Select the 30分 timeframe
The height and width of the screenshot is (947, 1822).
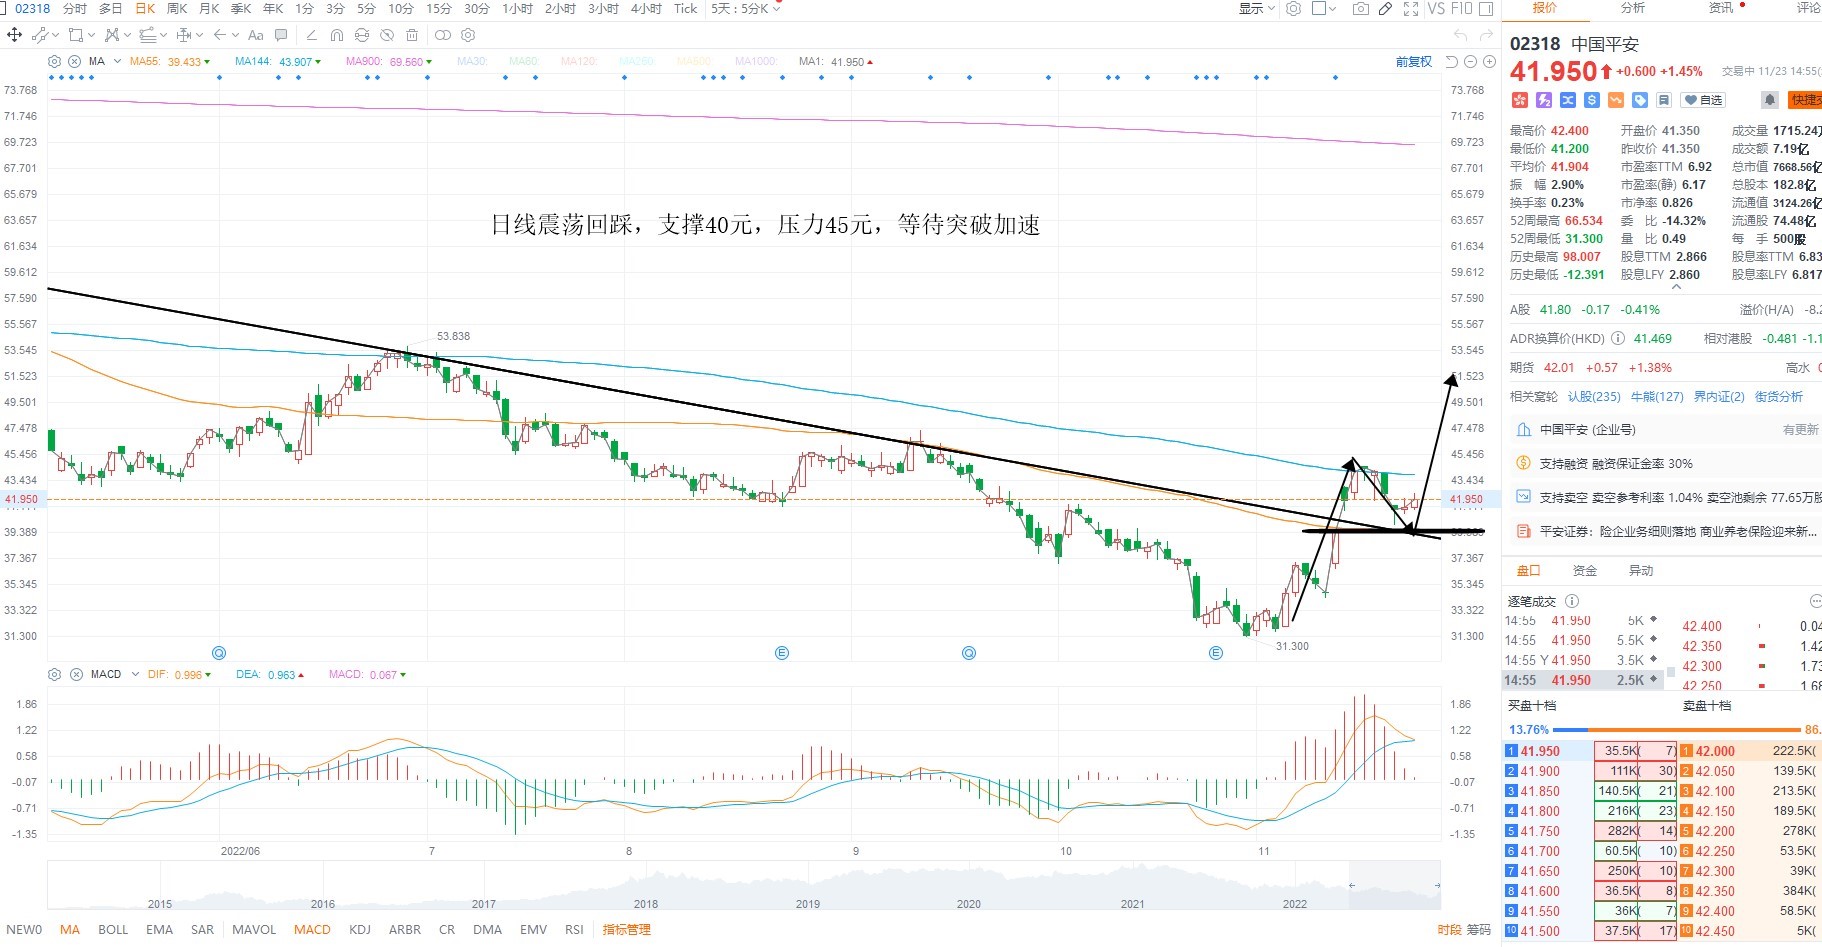[x=477, y=8]
